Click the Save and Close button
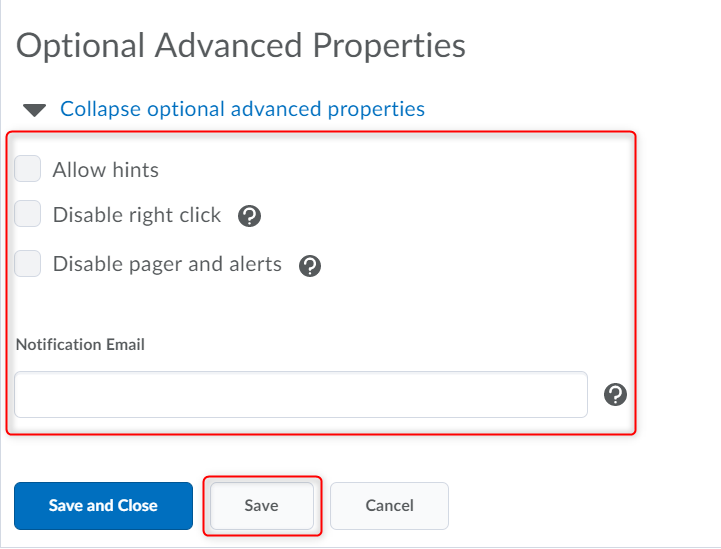This screenshot has height=549, width=721. pyautogui.click(x=103, y=506)
